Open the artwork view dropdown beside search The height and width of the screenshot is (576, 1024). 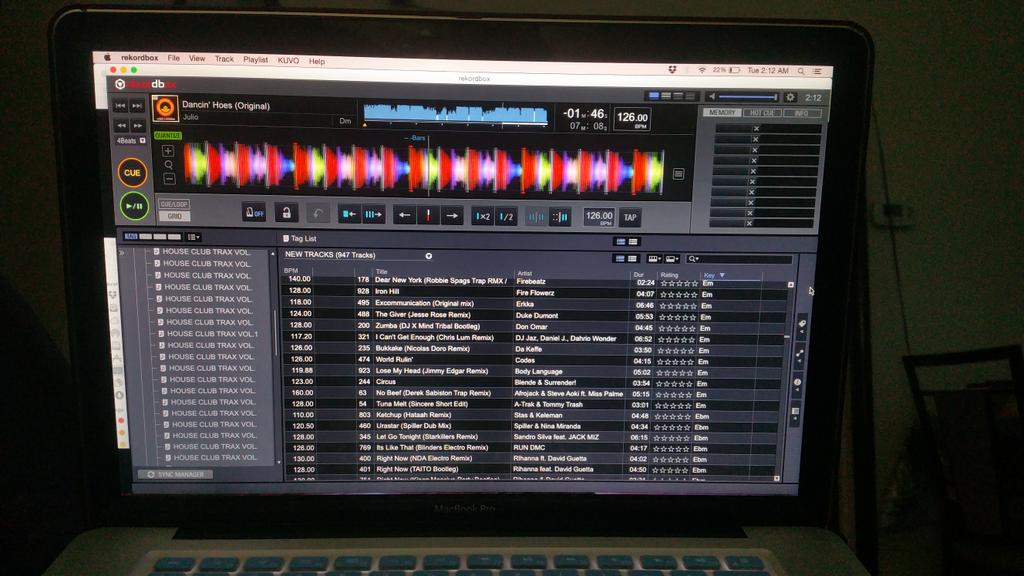tap(672, 259)
